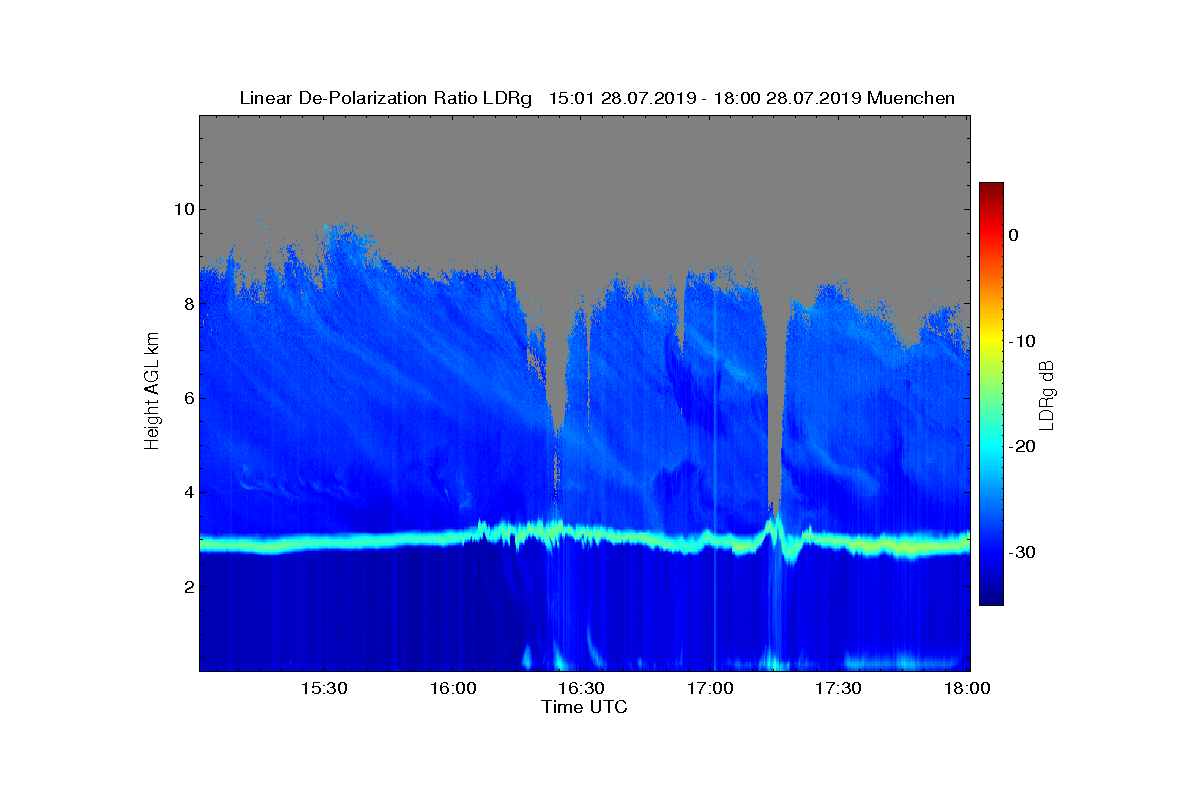This screenshot has width=1200, height=800.
Task: Click the height tick label 8
Action: pyautogui.click(x=187, y=304)
